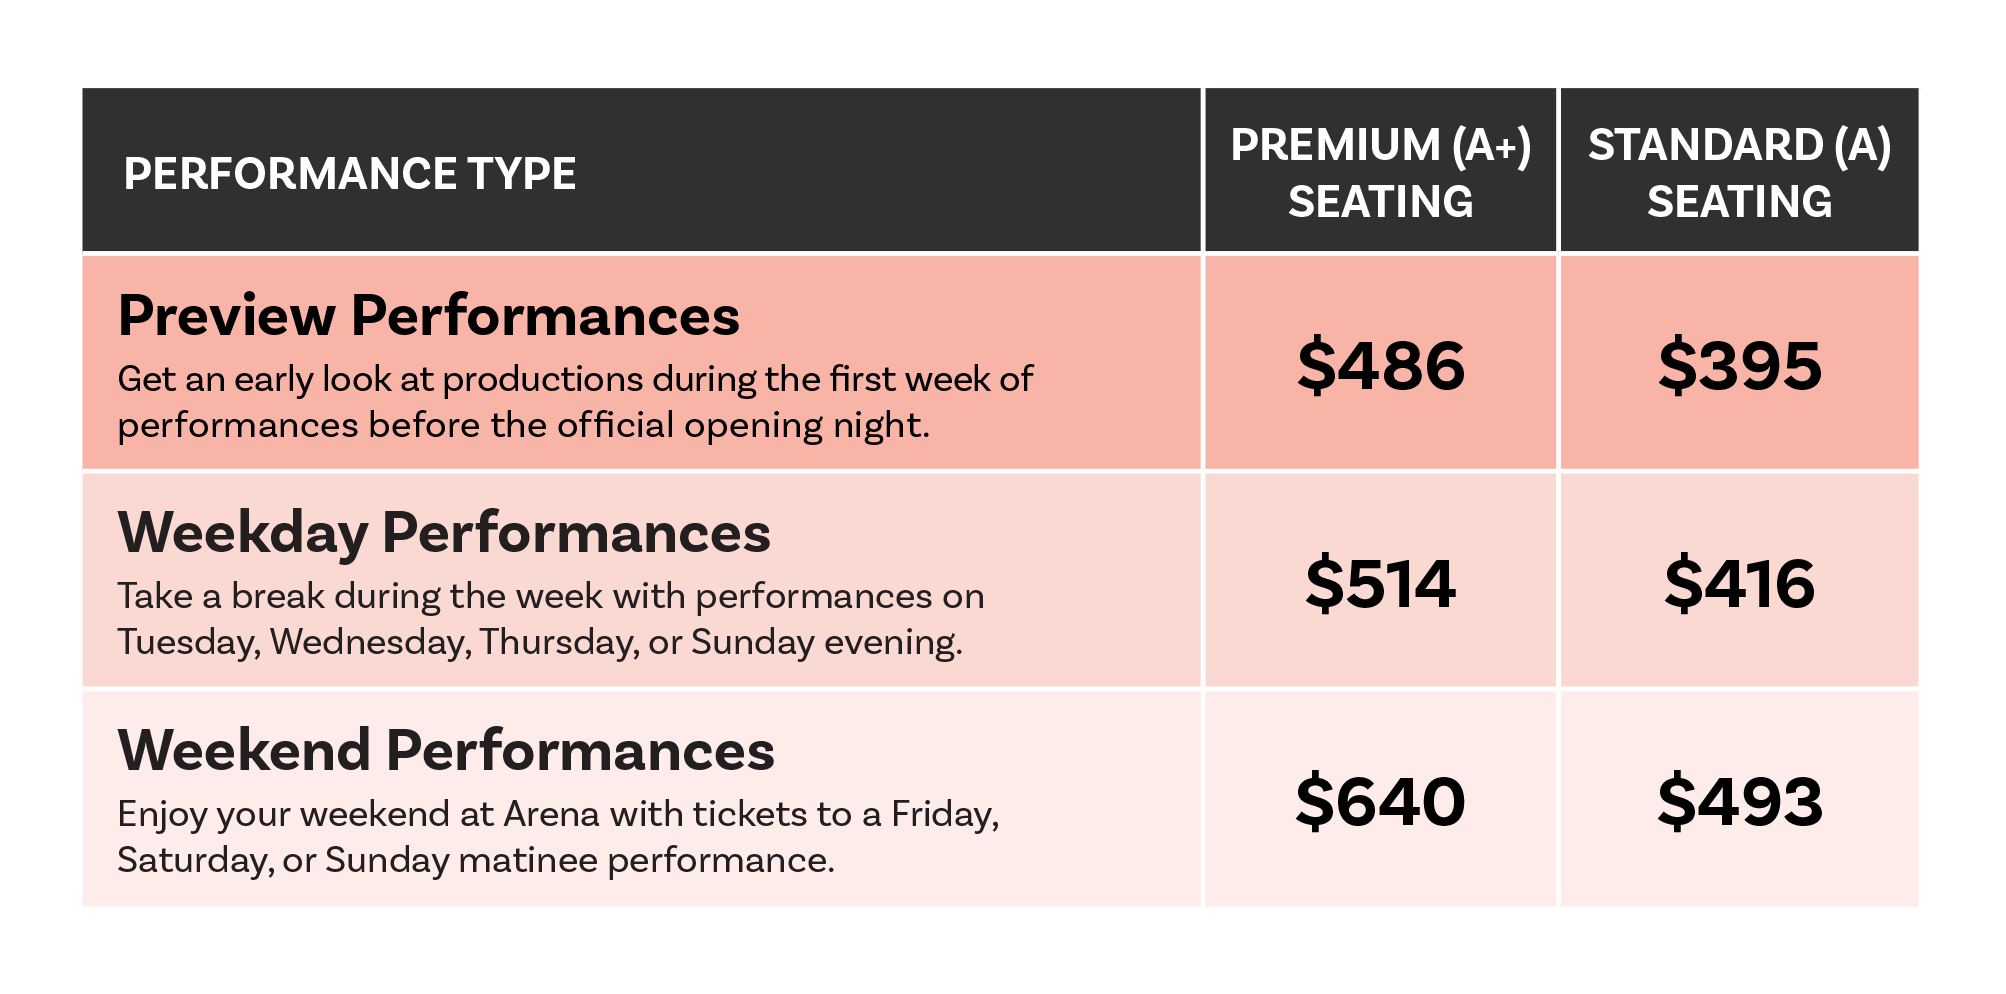The image size is (2006, 994).
Task: Click the text 'Saturday, or Sunday matinee performance'
Action: pos(473,861)
